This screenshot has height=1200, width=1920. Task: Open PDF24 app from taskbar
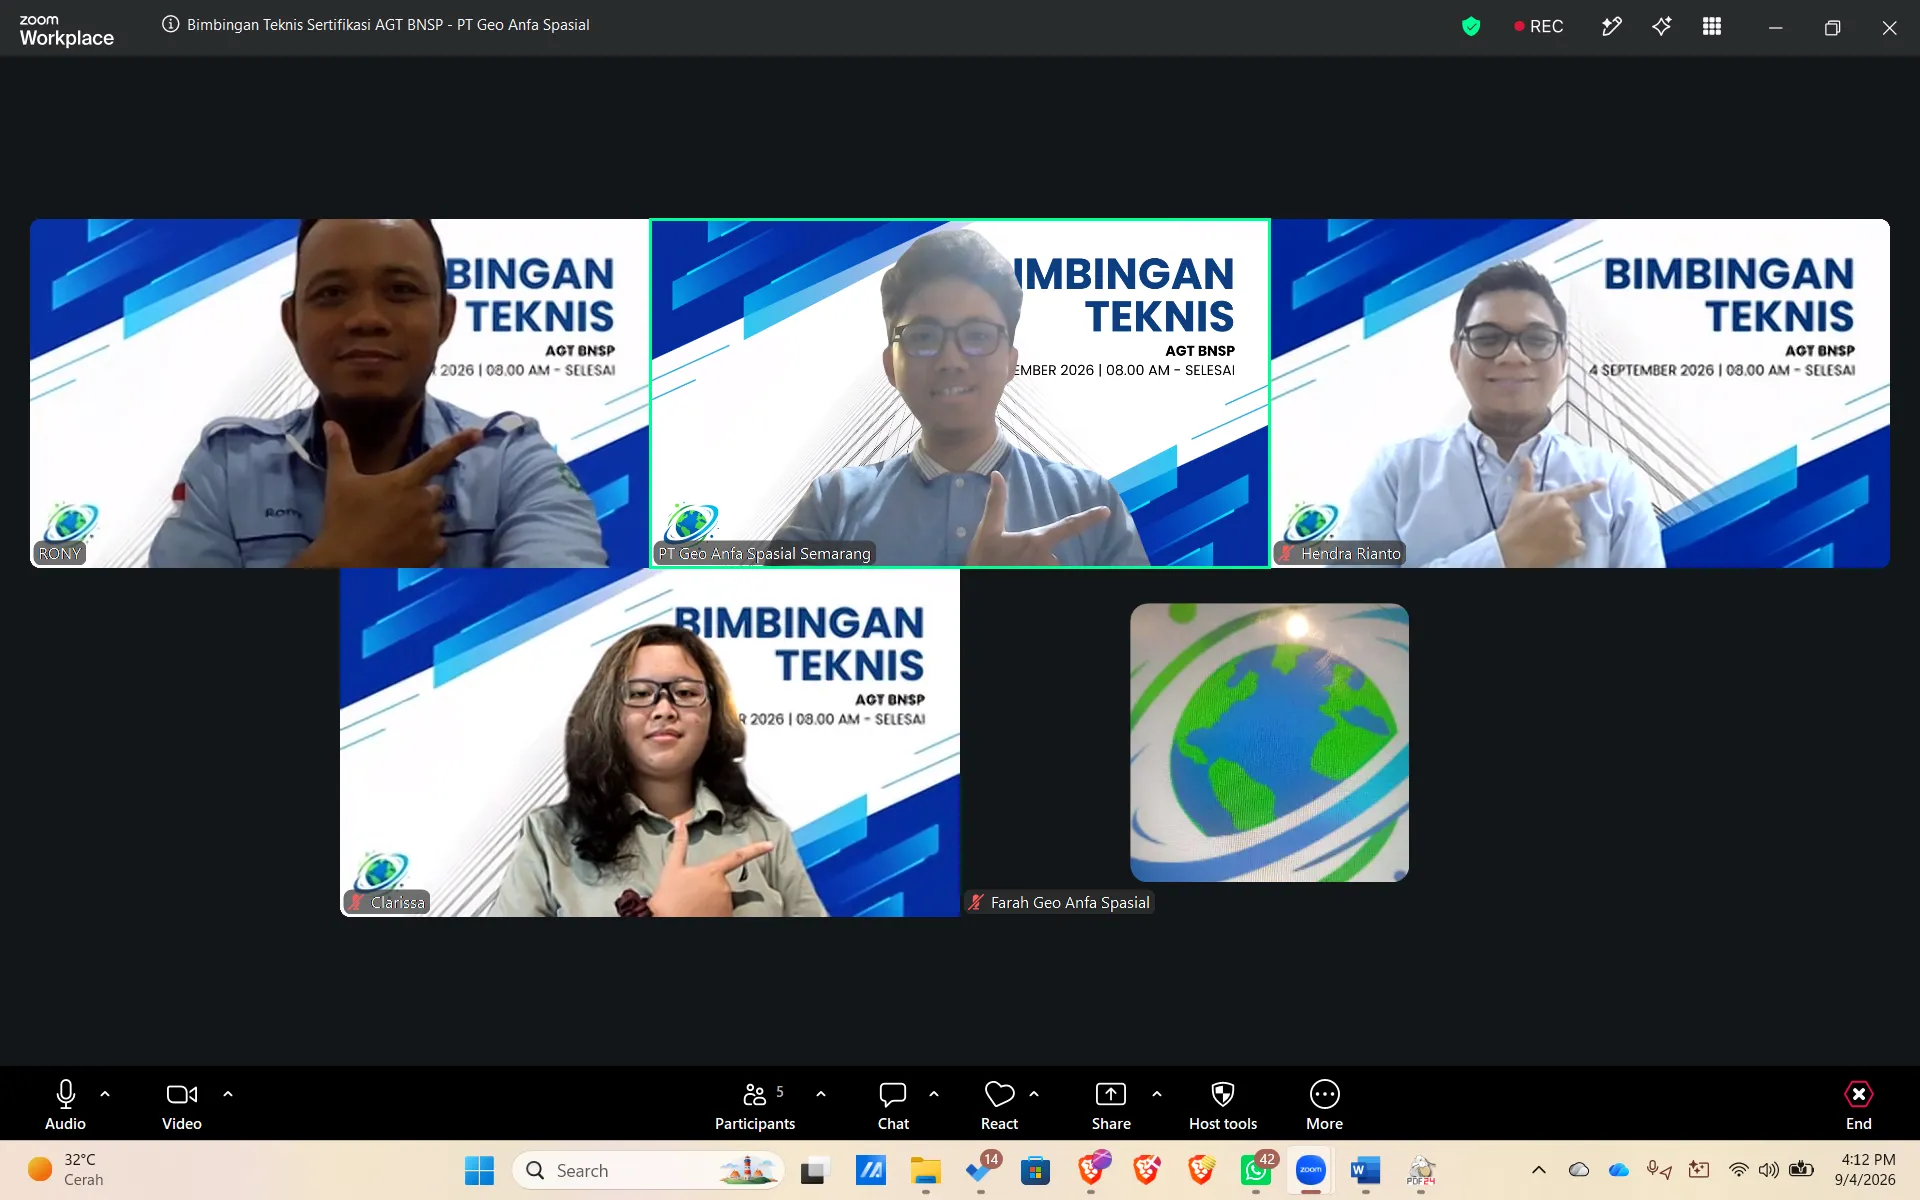click(1421, 1170)
